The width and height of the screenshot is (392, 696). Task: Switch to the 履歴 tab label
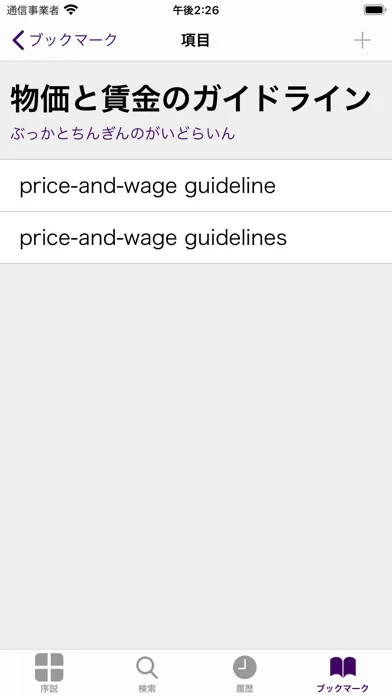(245, 688)
